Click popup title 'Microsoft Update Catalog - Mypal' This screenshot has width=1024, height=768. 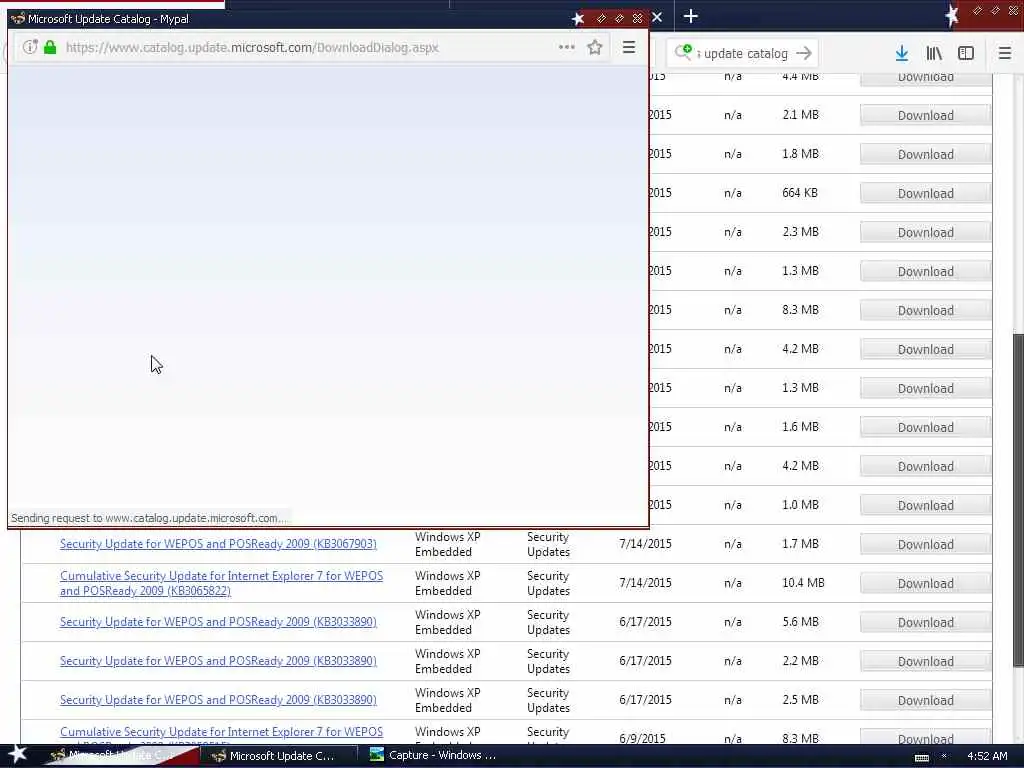point(108,19)
